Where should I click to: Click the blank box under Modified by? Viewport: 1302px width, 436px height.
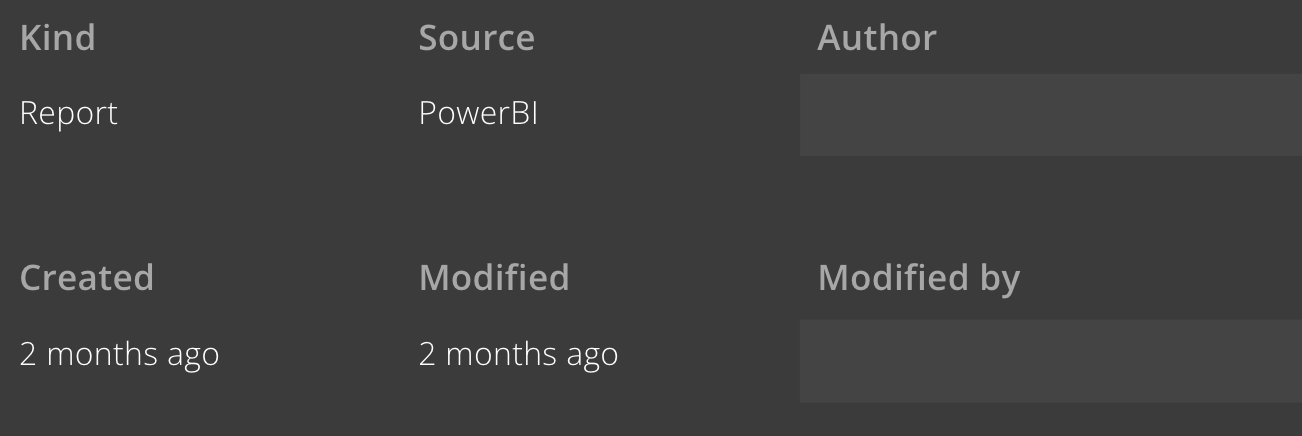click(1050, 361)
